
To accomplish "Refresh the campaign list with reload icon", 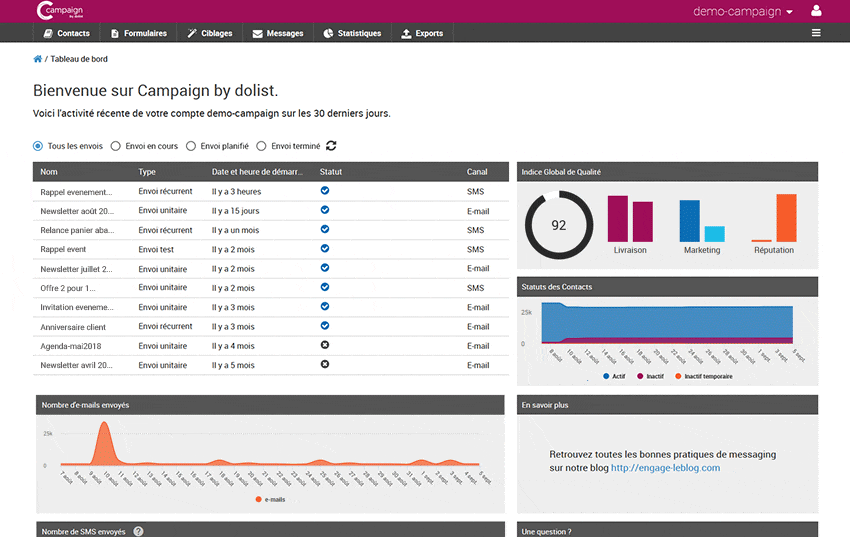I will click(x=331, y=146).
